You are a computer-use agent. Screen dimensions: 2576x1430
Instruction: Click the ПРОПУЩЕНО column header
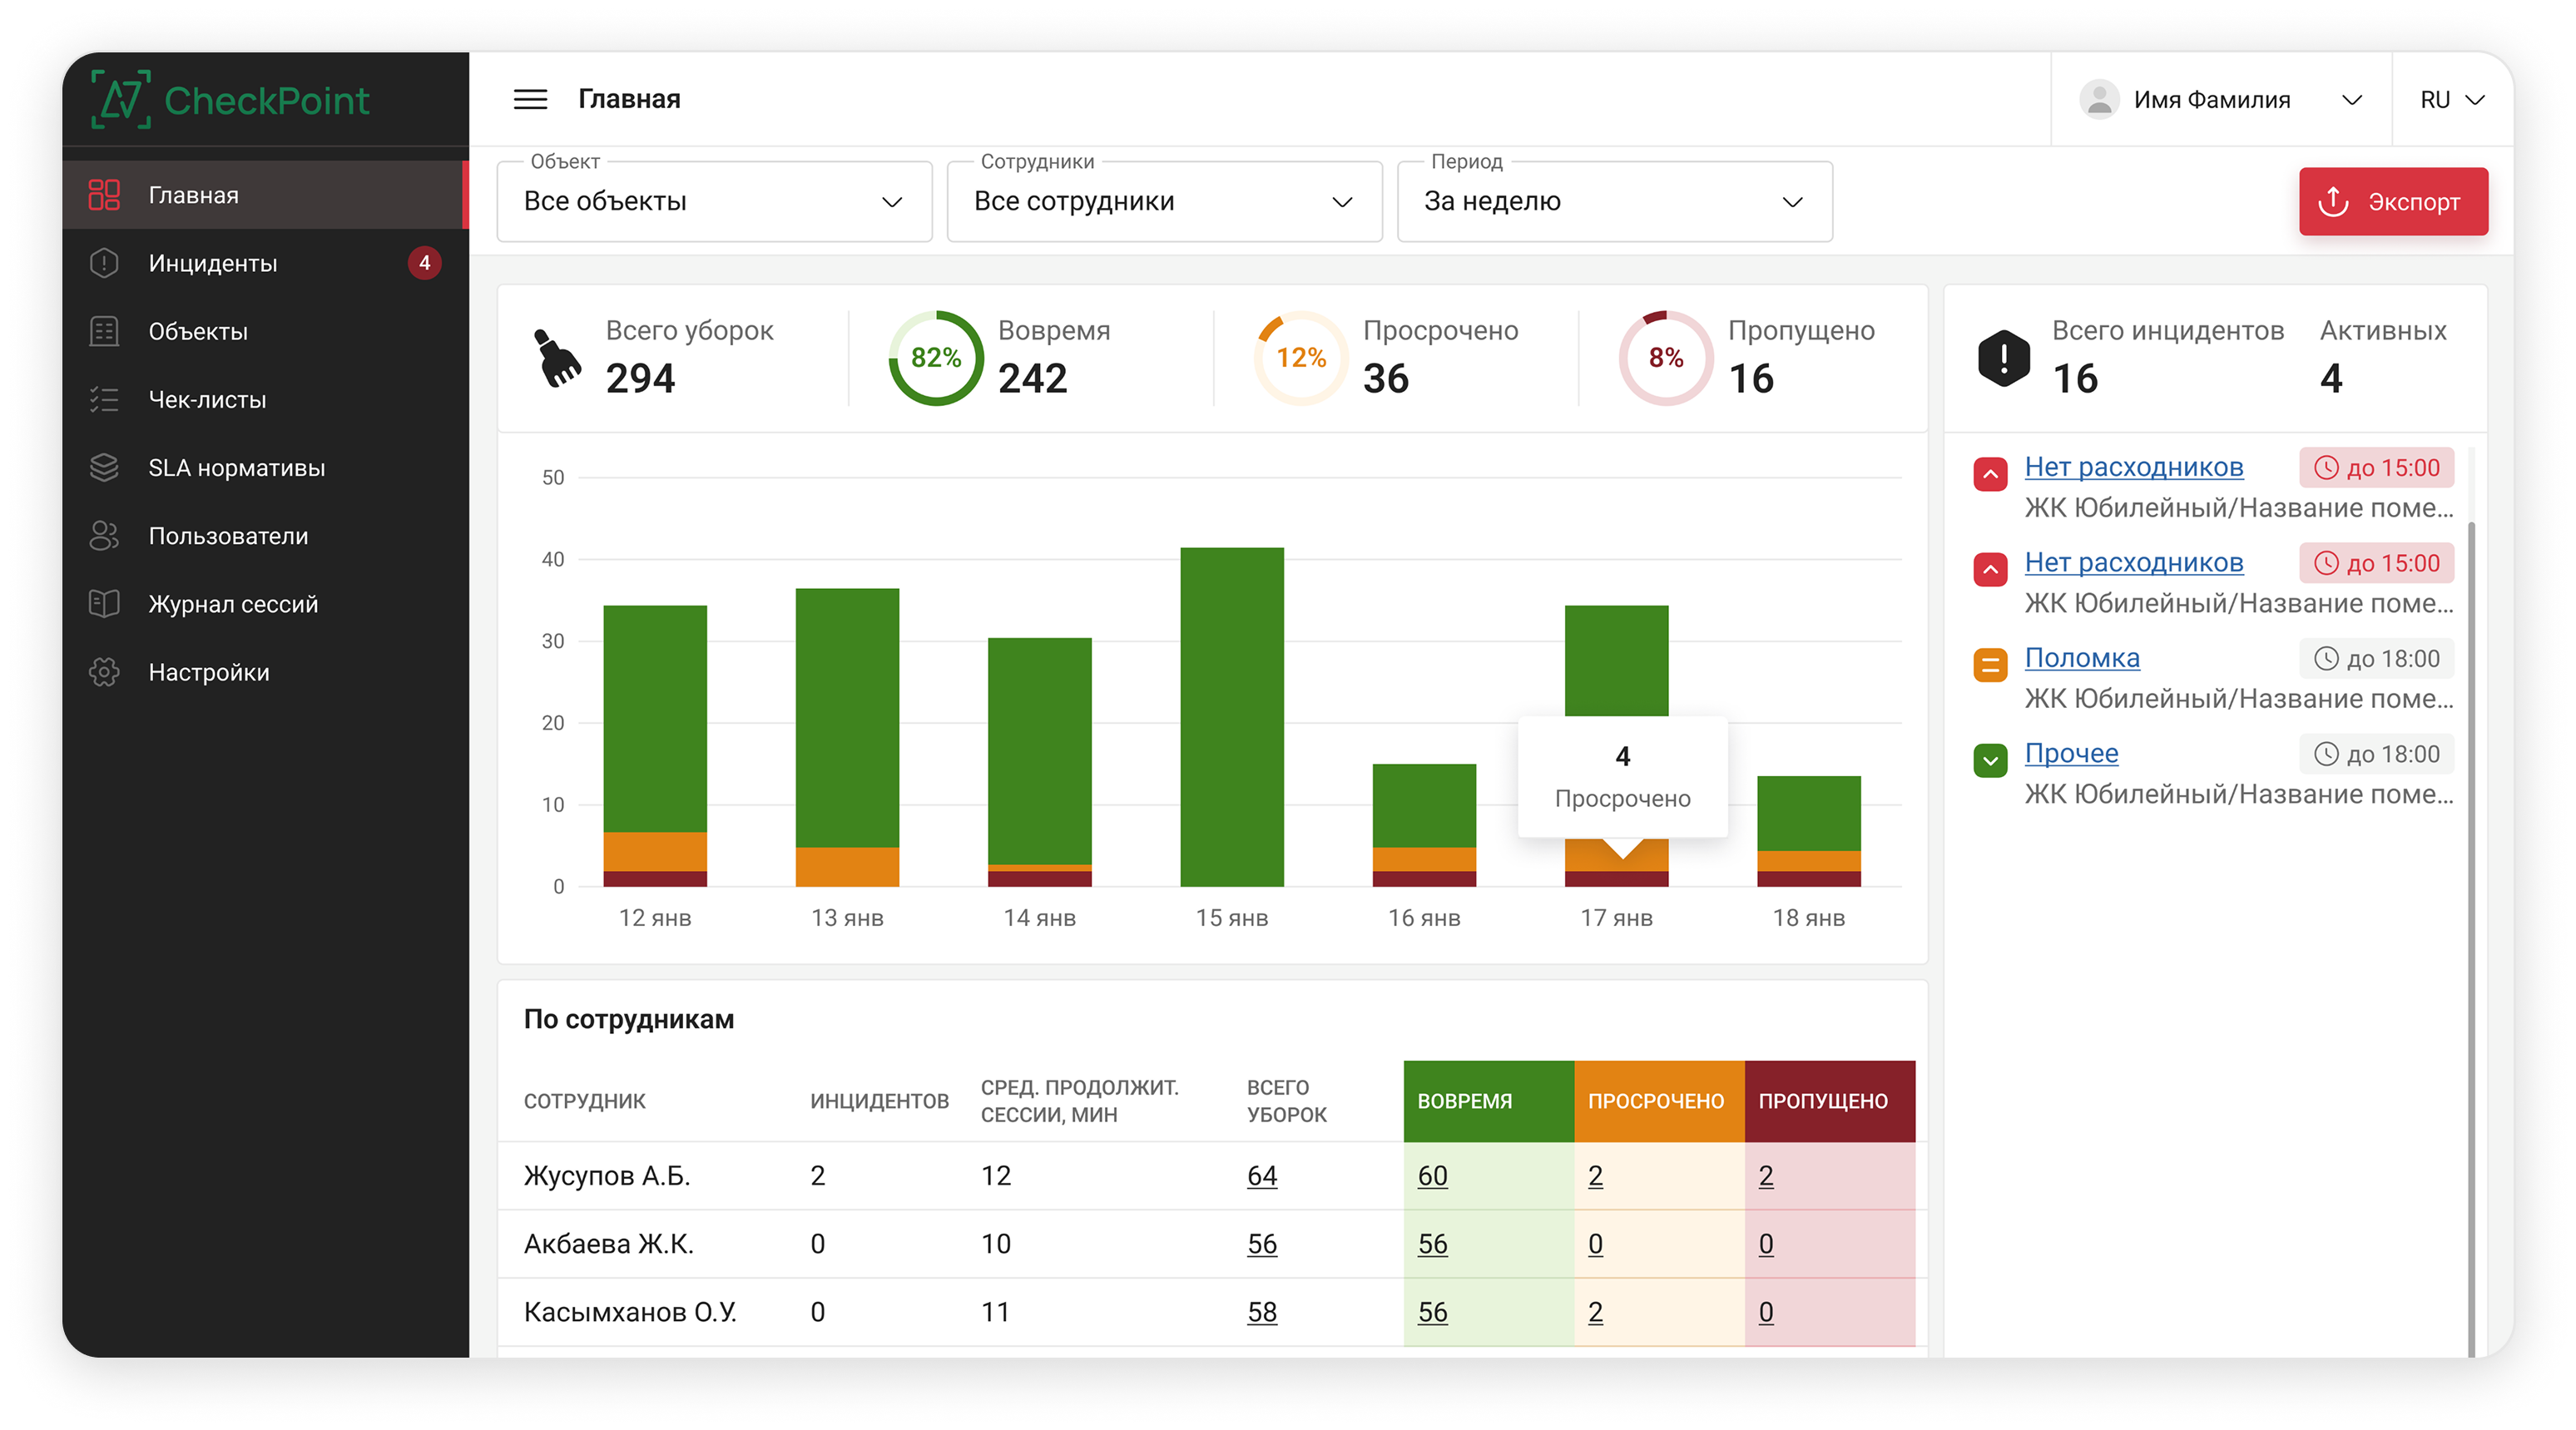click(1830, 1100)
